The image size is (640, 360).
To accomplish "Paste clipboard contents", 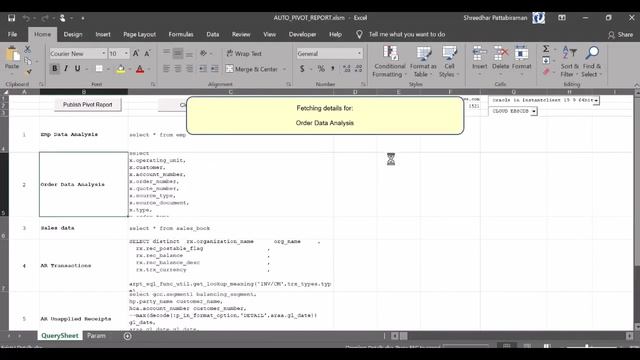I will (12, 59).
